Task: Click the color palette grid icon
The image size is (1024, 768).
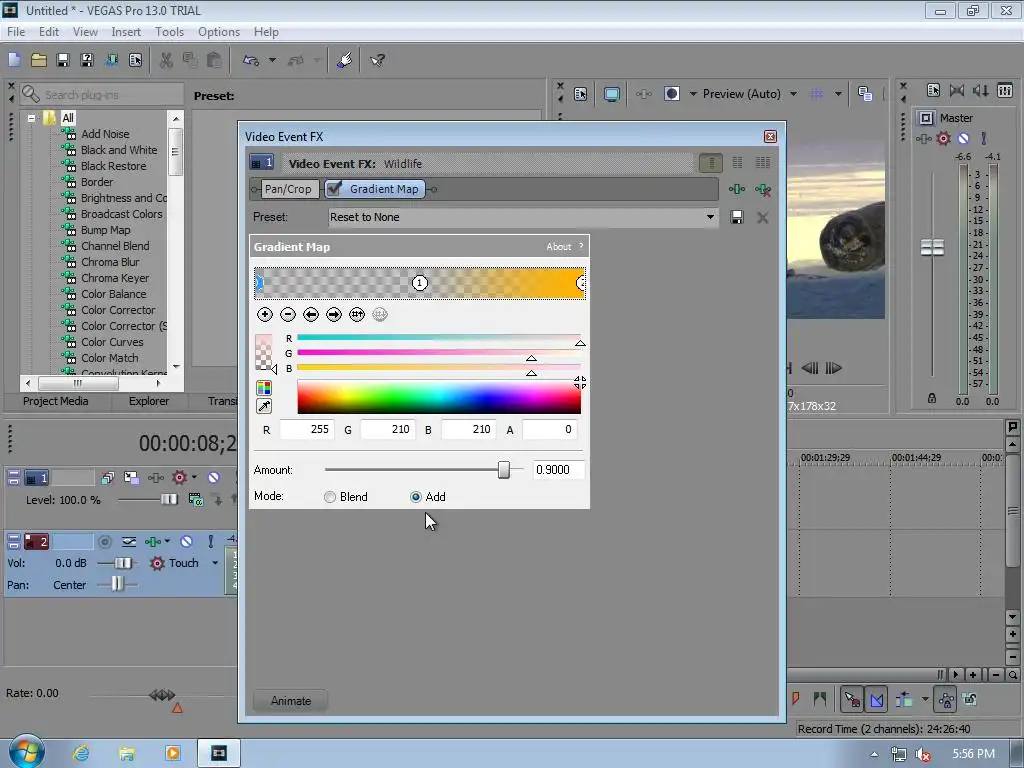Action: click(x=264, y=388)
